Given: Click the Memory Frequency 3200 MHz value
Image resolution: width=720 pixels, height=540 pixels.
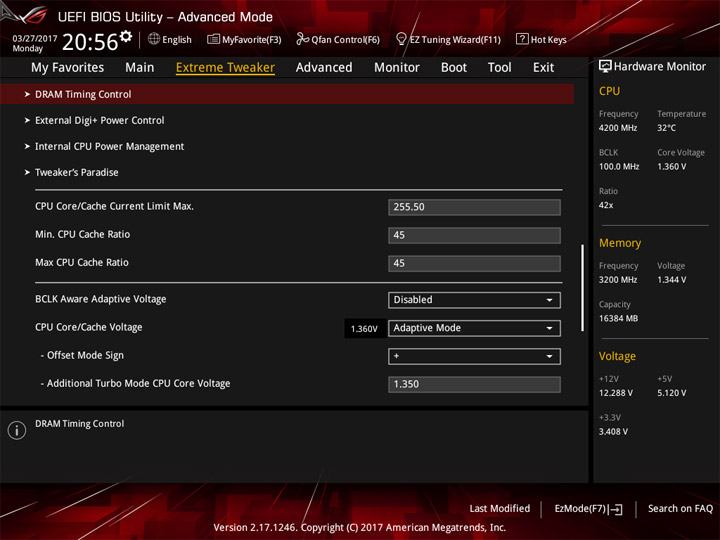Looking at the screenshot, I should tap(618, 280).
